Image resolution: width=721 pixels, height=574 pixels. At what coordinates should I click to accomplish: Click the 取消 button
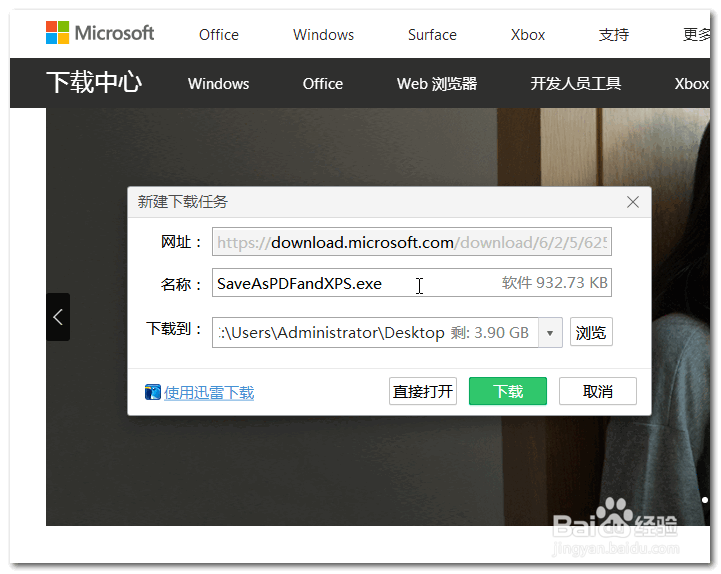pyautogui.click(x=598, y=391)
